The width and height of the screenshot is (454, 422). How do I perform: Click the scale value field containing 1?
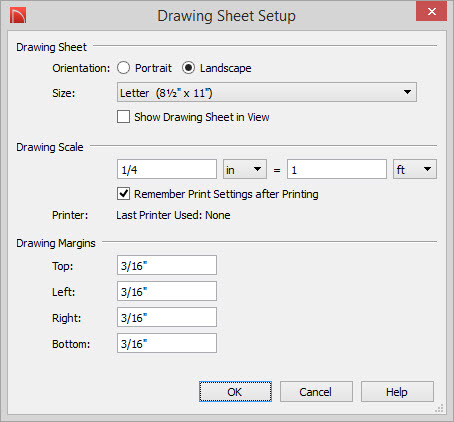point(337,169)
